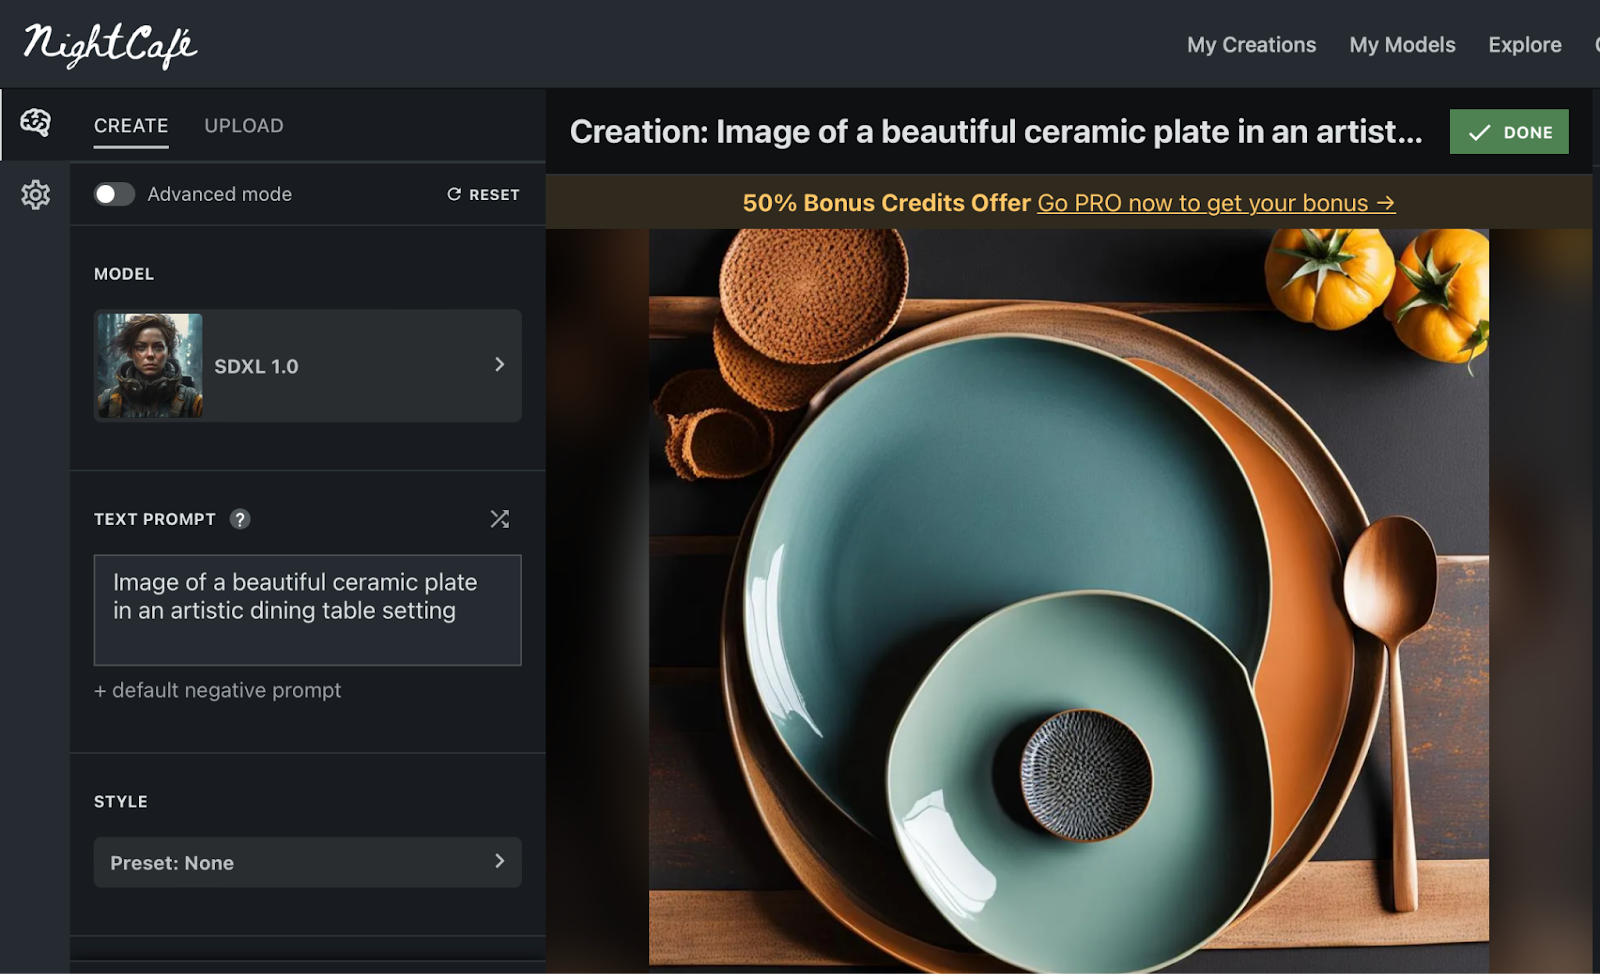Follow Go PRO now bonus link

point(1216,203)
